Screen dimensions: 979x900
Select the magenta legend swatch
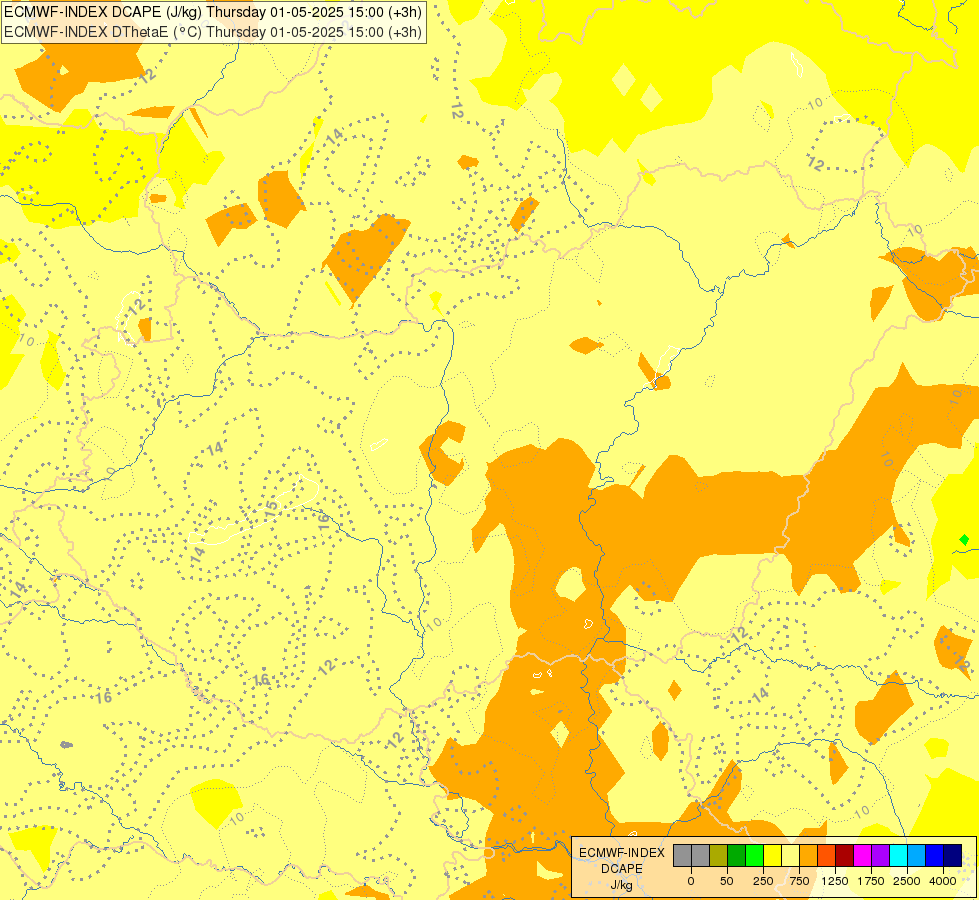[x=862, y=856]
